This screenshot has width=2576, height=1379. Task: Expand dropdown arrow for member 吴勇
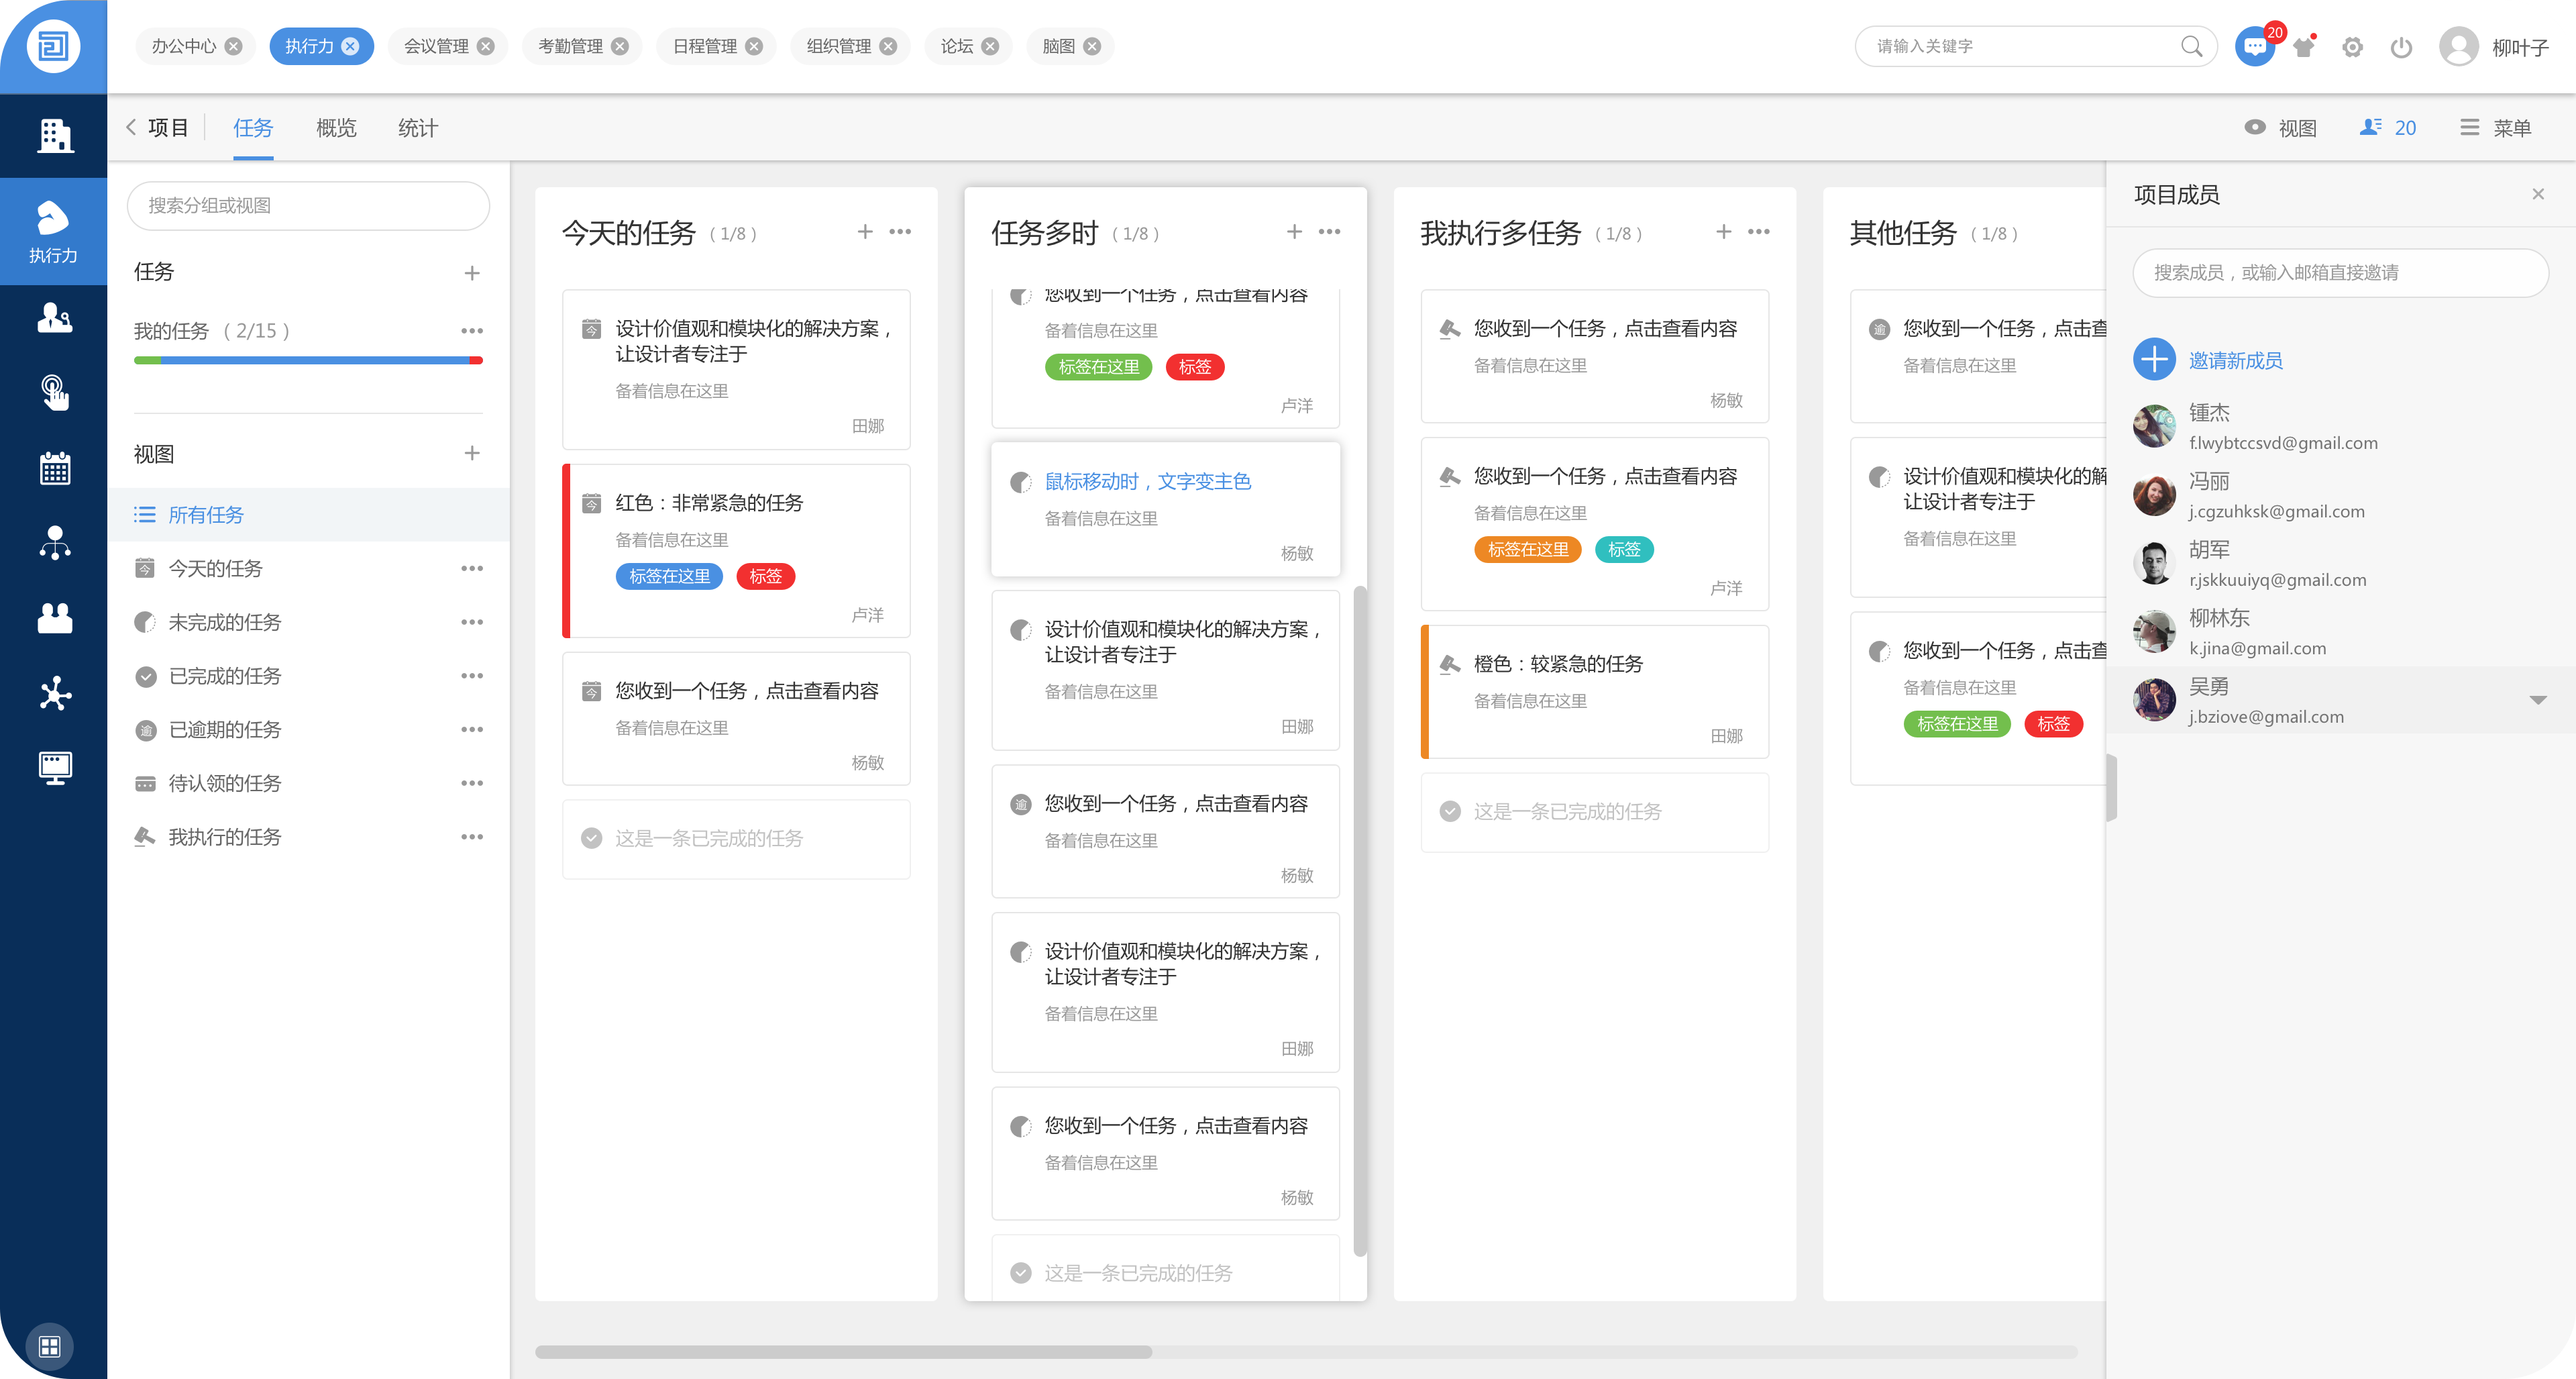pyautogui.click(x=2538, y=700)
